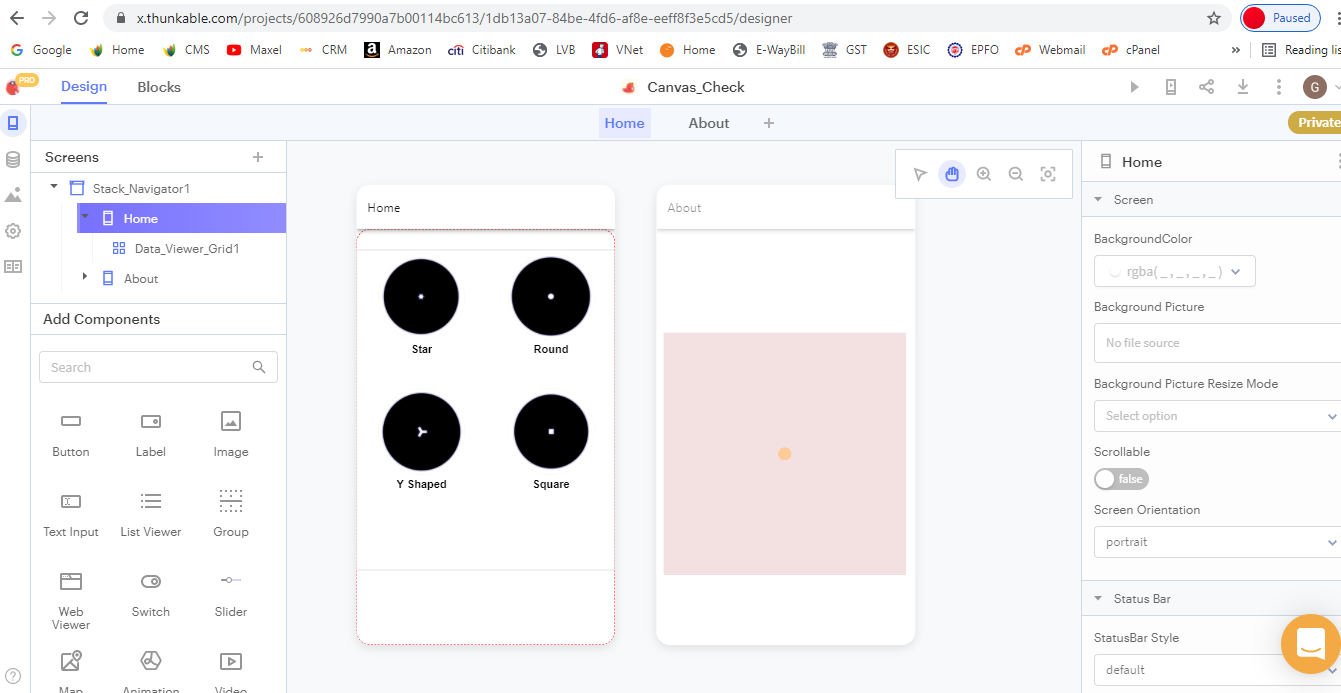
Task: Click the Star canvas thumbnail
Action: click(x=421, y=296)
